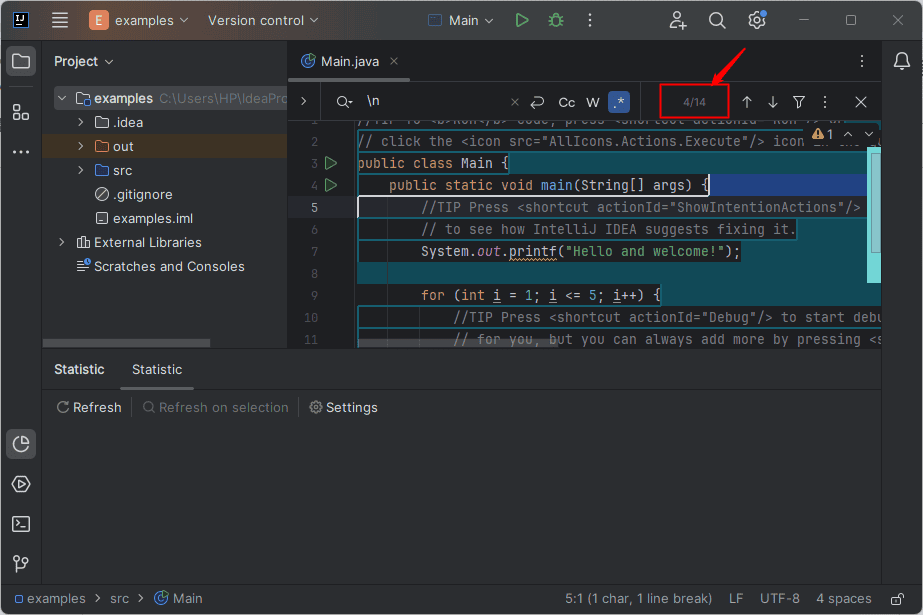923x615 pixels.
Task: Clear the search field text
Action: coord(515,102)
